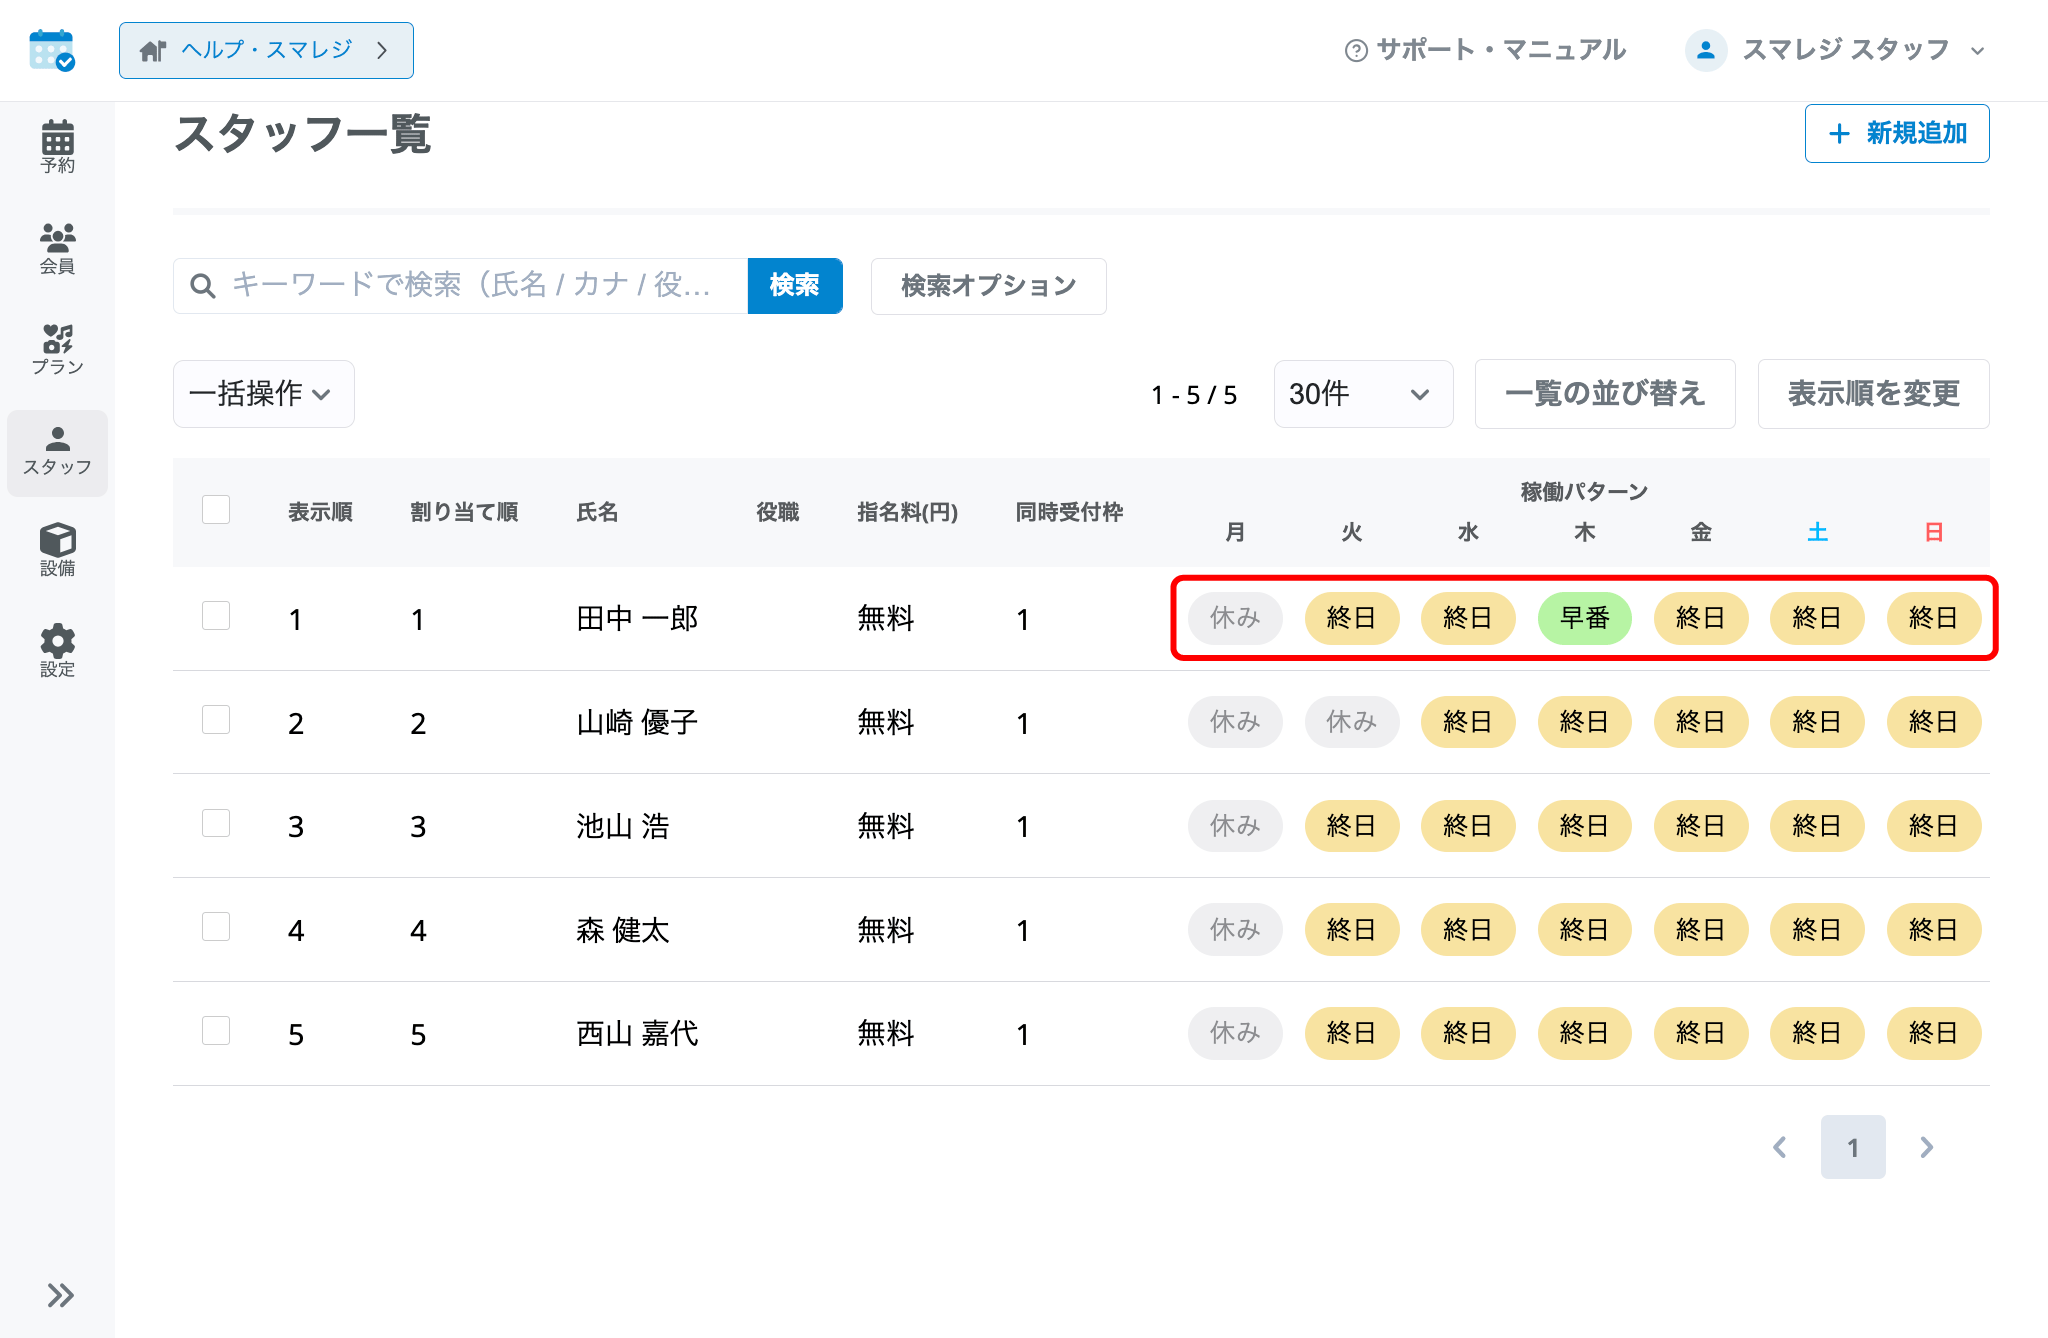Click the green 早番 badge on Thursday
This screenshot has height=1338, width=2048.
point(1584,618)
